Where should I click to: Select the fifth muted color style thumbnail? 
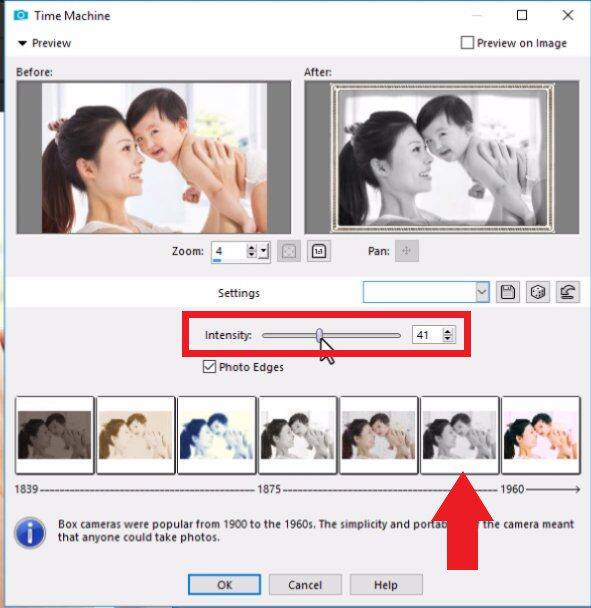pyautogui.click(x=379, y=435)
